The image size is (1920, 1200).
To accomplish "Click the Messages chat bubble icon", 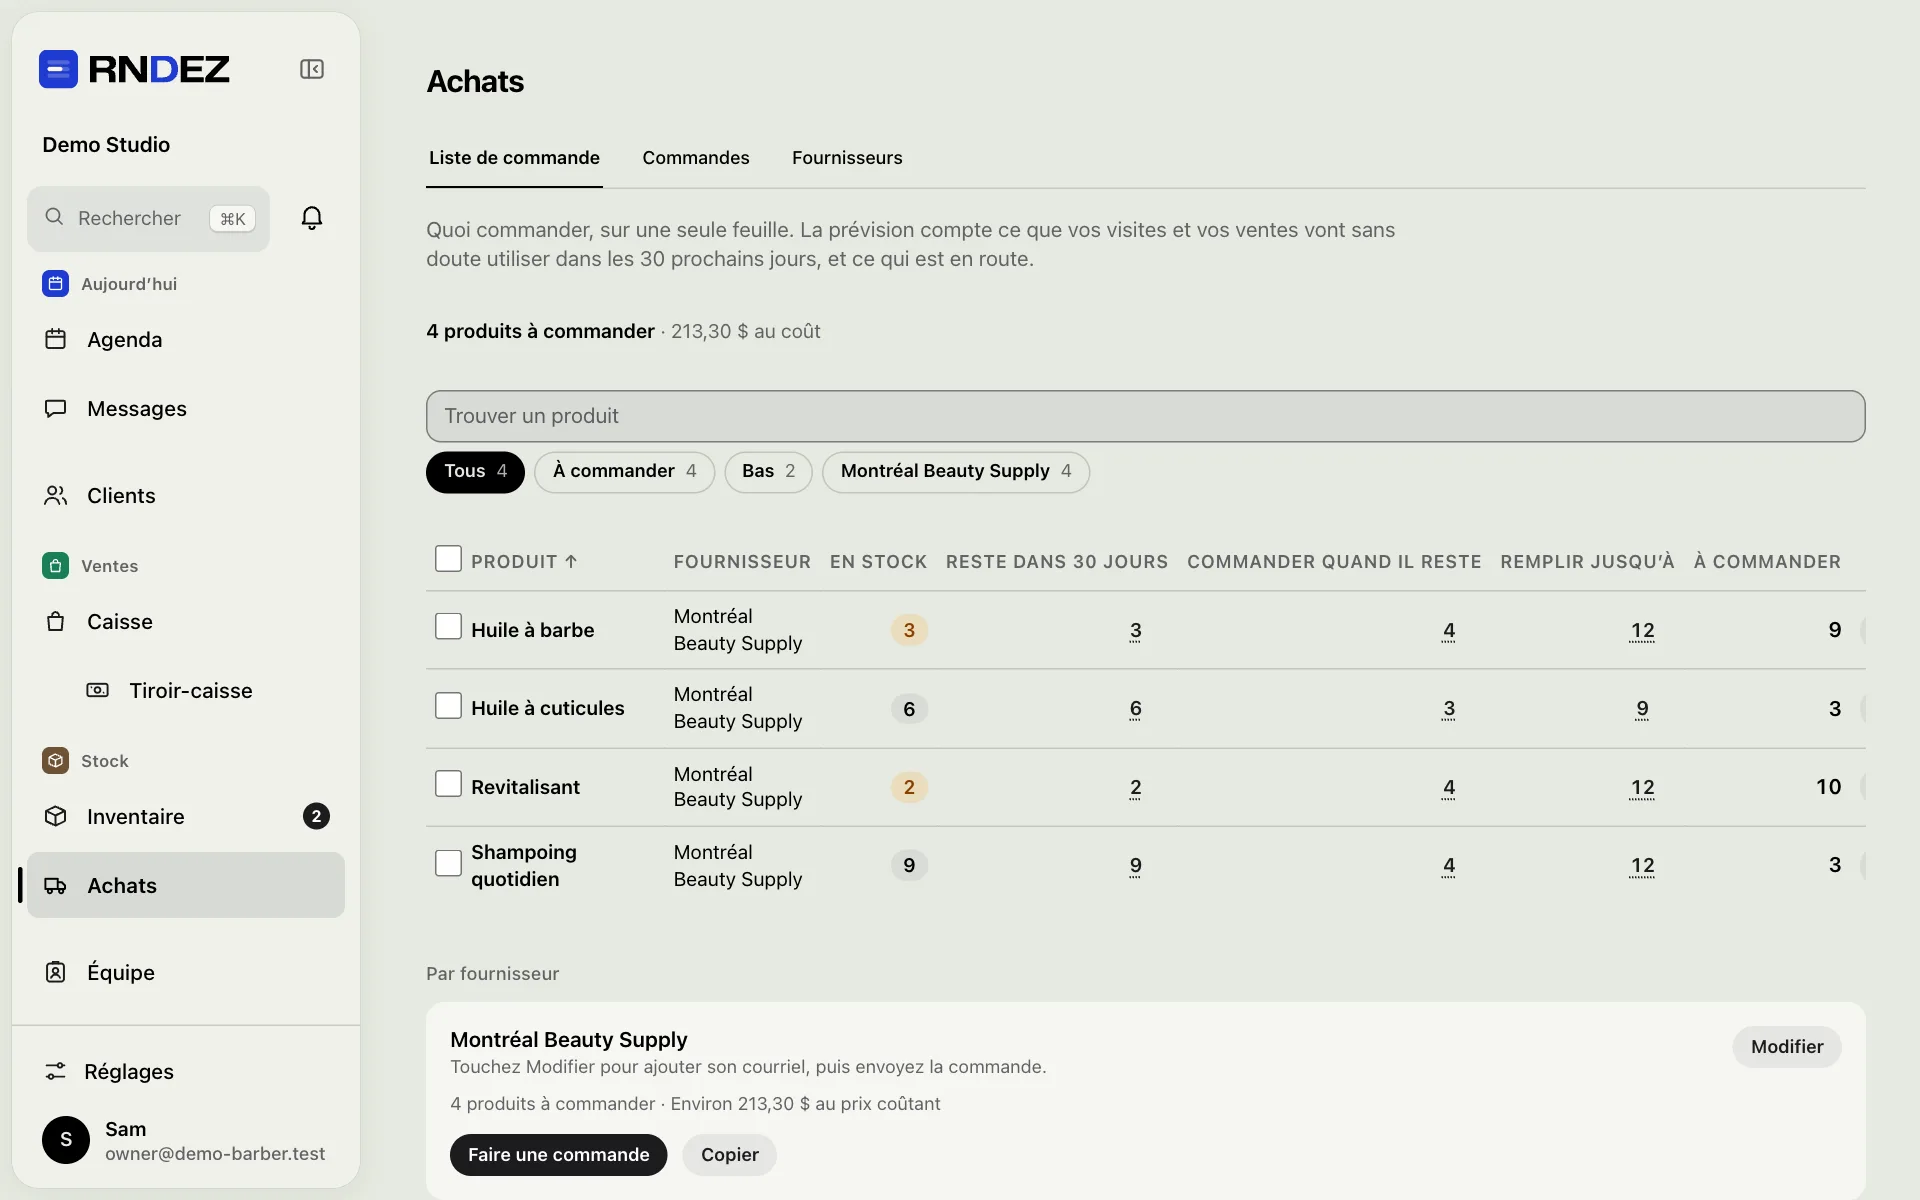I will (x=56, y=408).
